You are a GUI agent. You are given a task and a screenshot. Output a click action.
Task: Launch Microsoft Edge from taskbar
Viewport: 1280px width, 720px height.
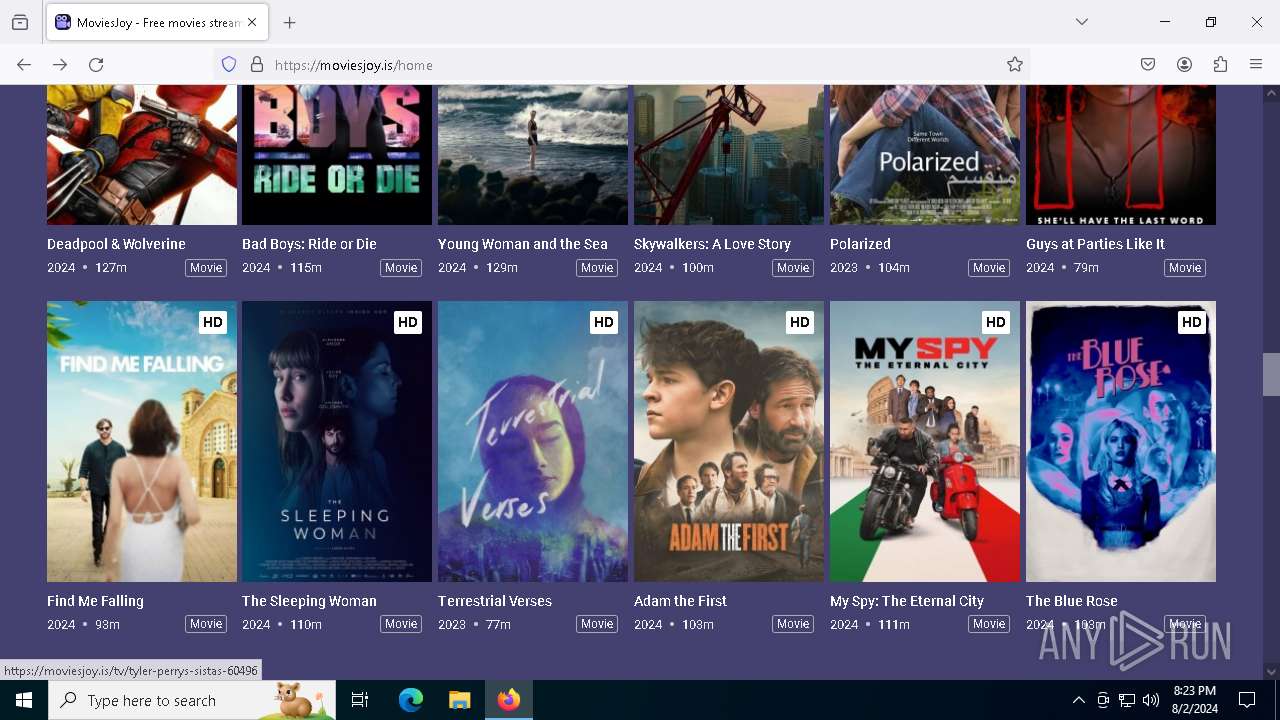pyautogui.click(x=411, y=700)
